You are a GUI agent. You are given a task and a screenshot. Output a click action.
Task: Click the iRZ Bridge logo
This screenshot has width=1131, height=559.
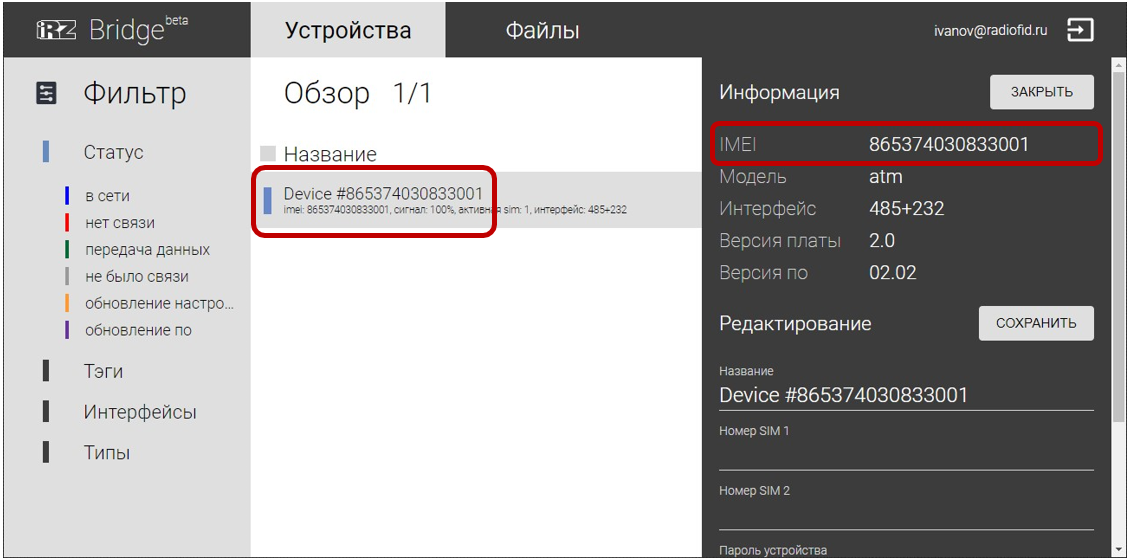(112, 30)
